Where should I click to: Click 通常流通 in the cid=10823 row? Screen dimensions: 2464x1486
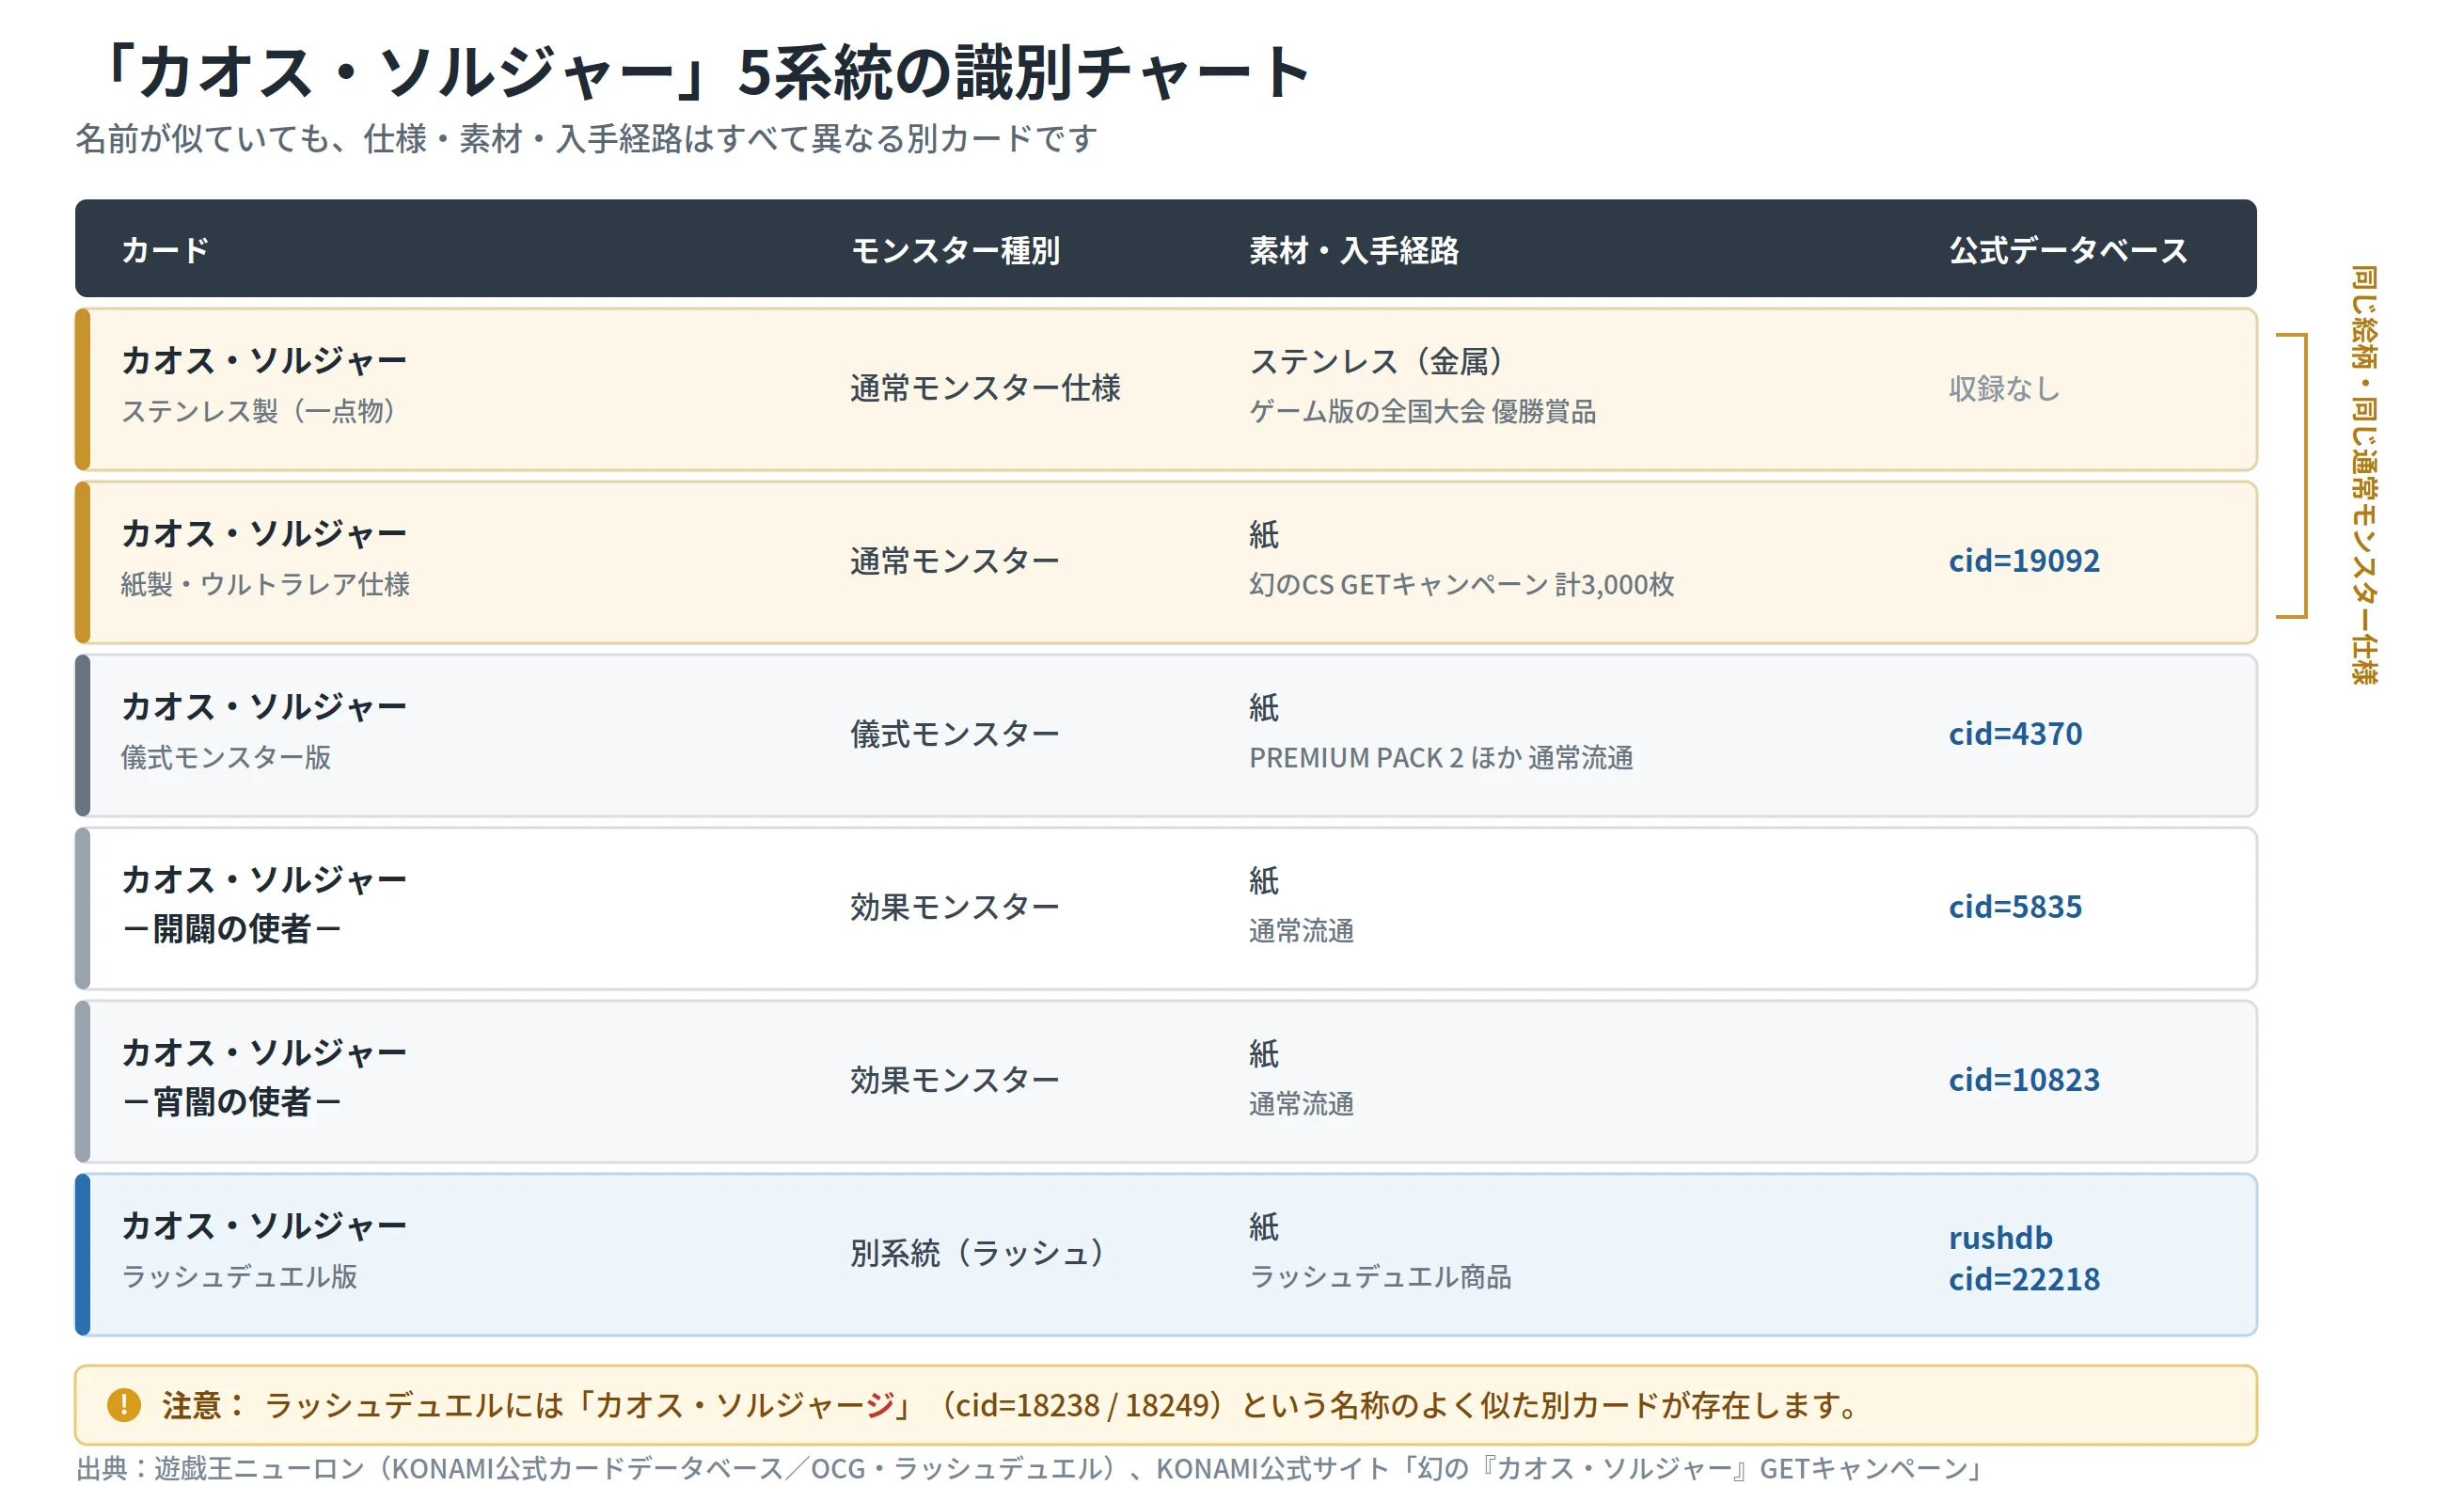tap(1301, 1103)
